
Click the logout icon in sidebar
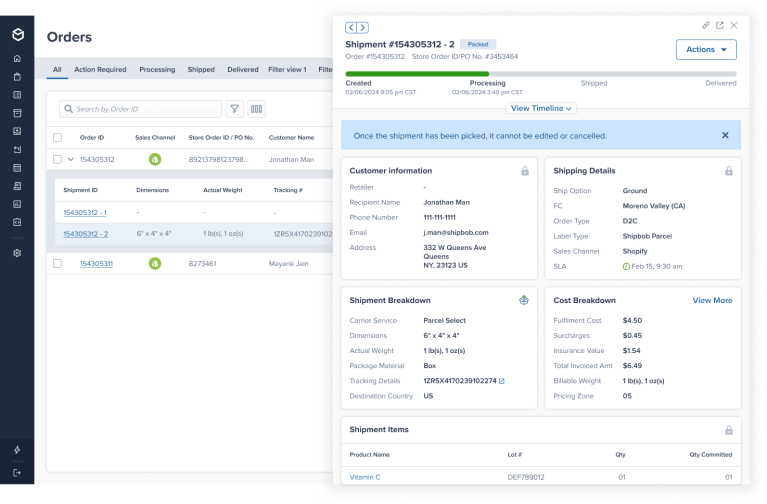coord(17,473)
